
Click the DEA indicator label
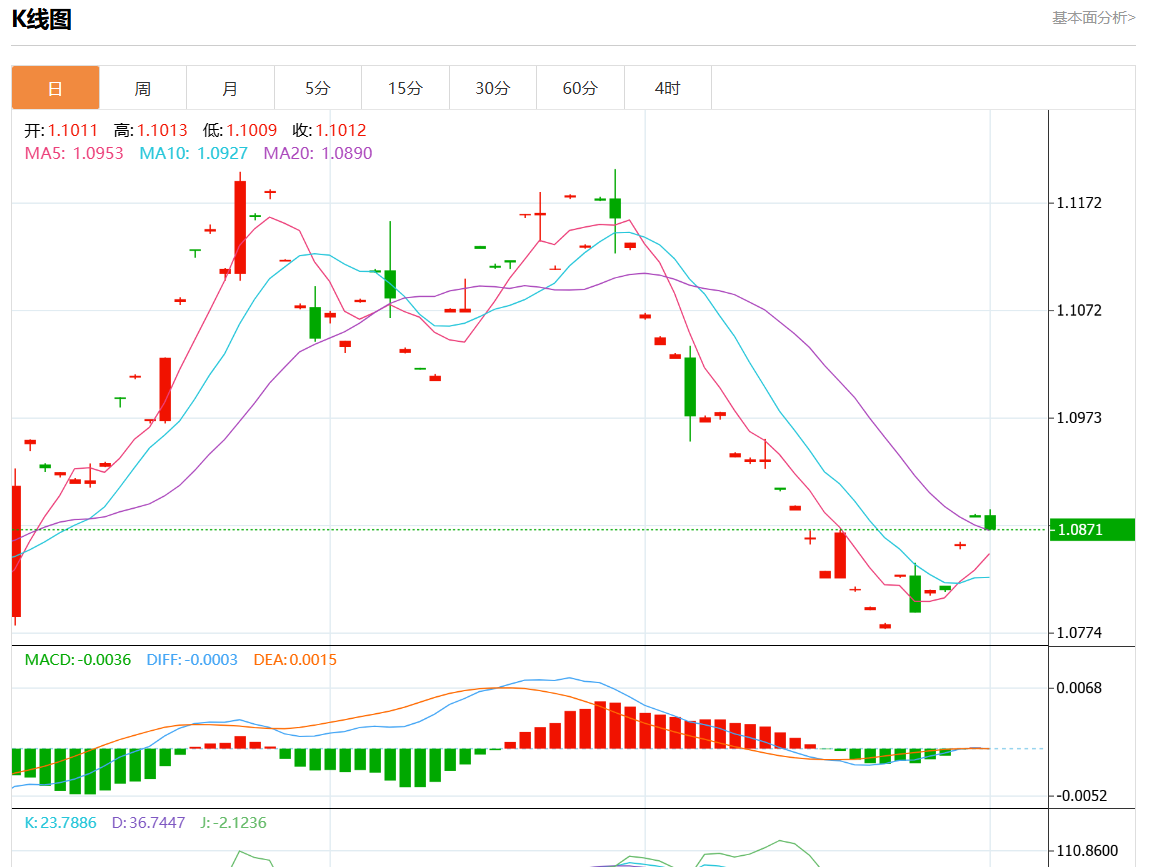pyautogui.click(x=295, y=660)
